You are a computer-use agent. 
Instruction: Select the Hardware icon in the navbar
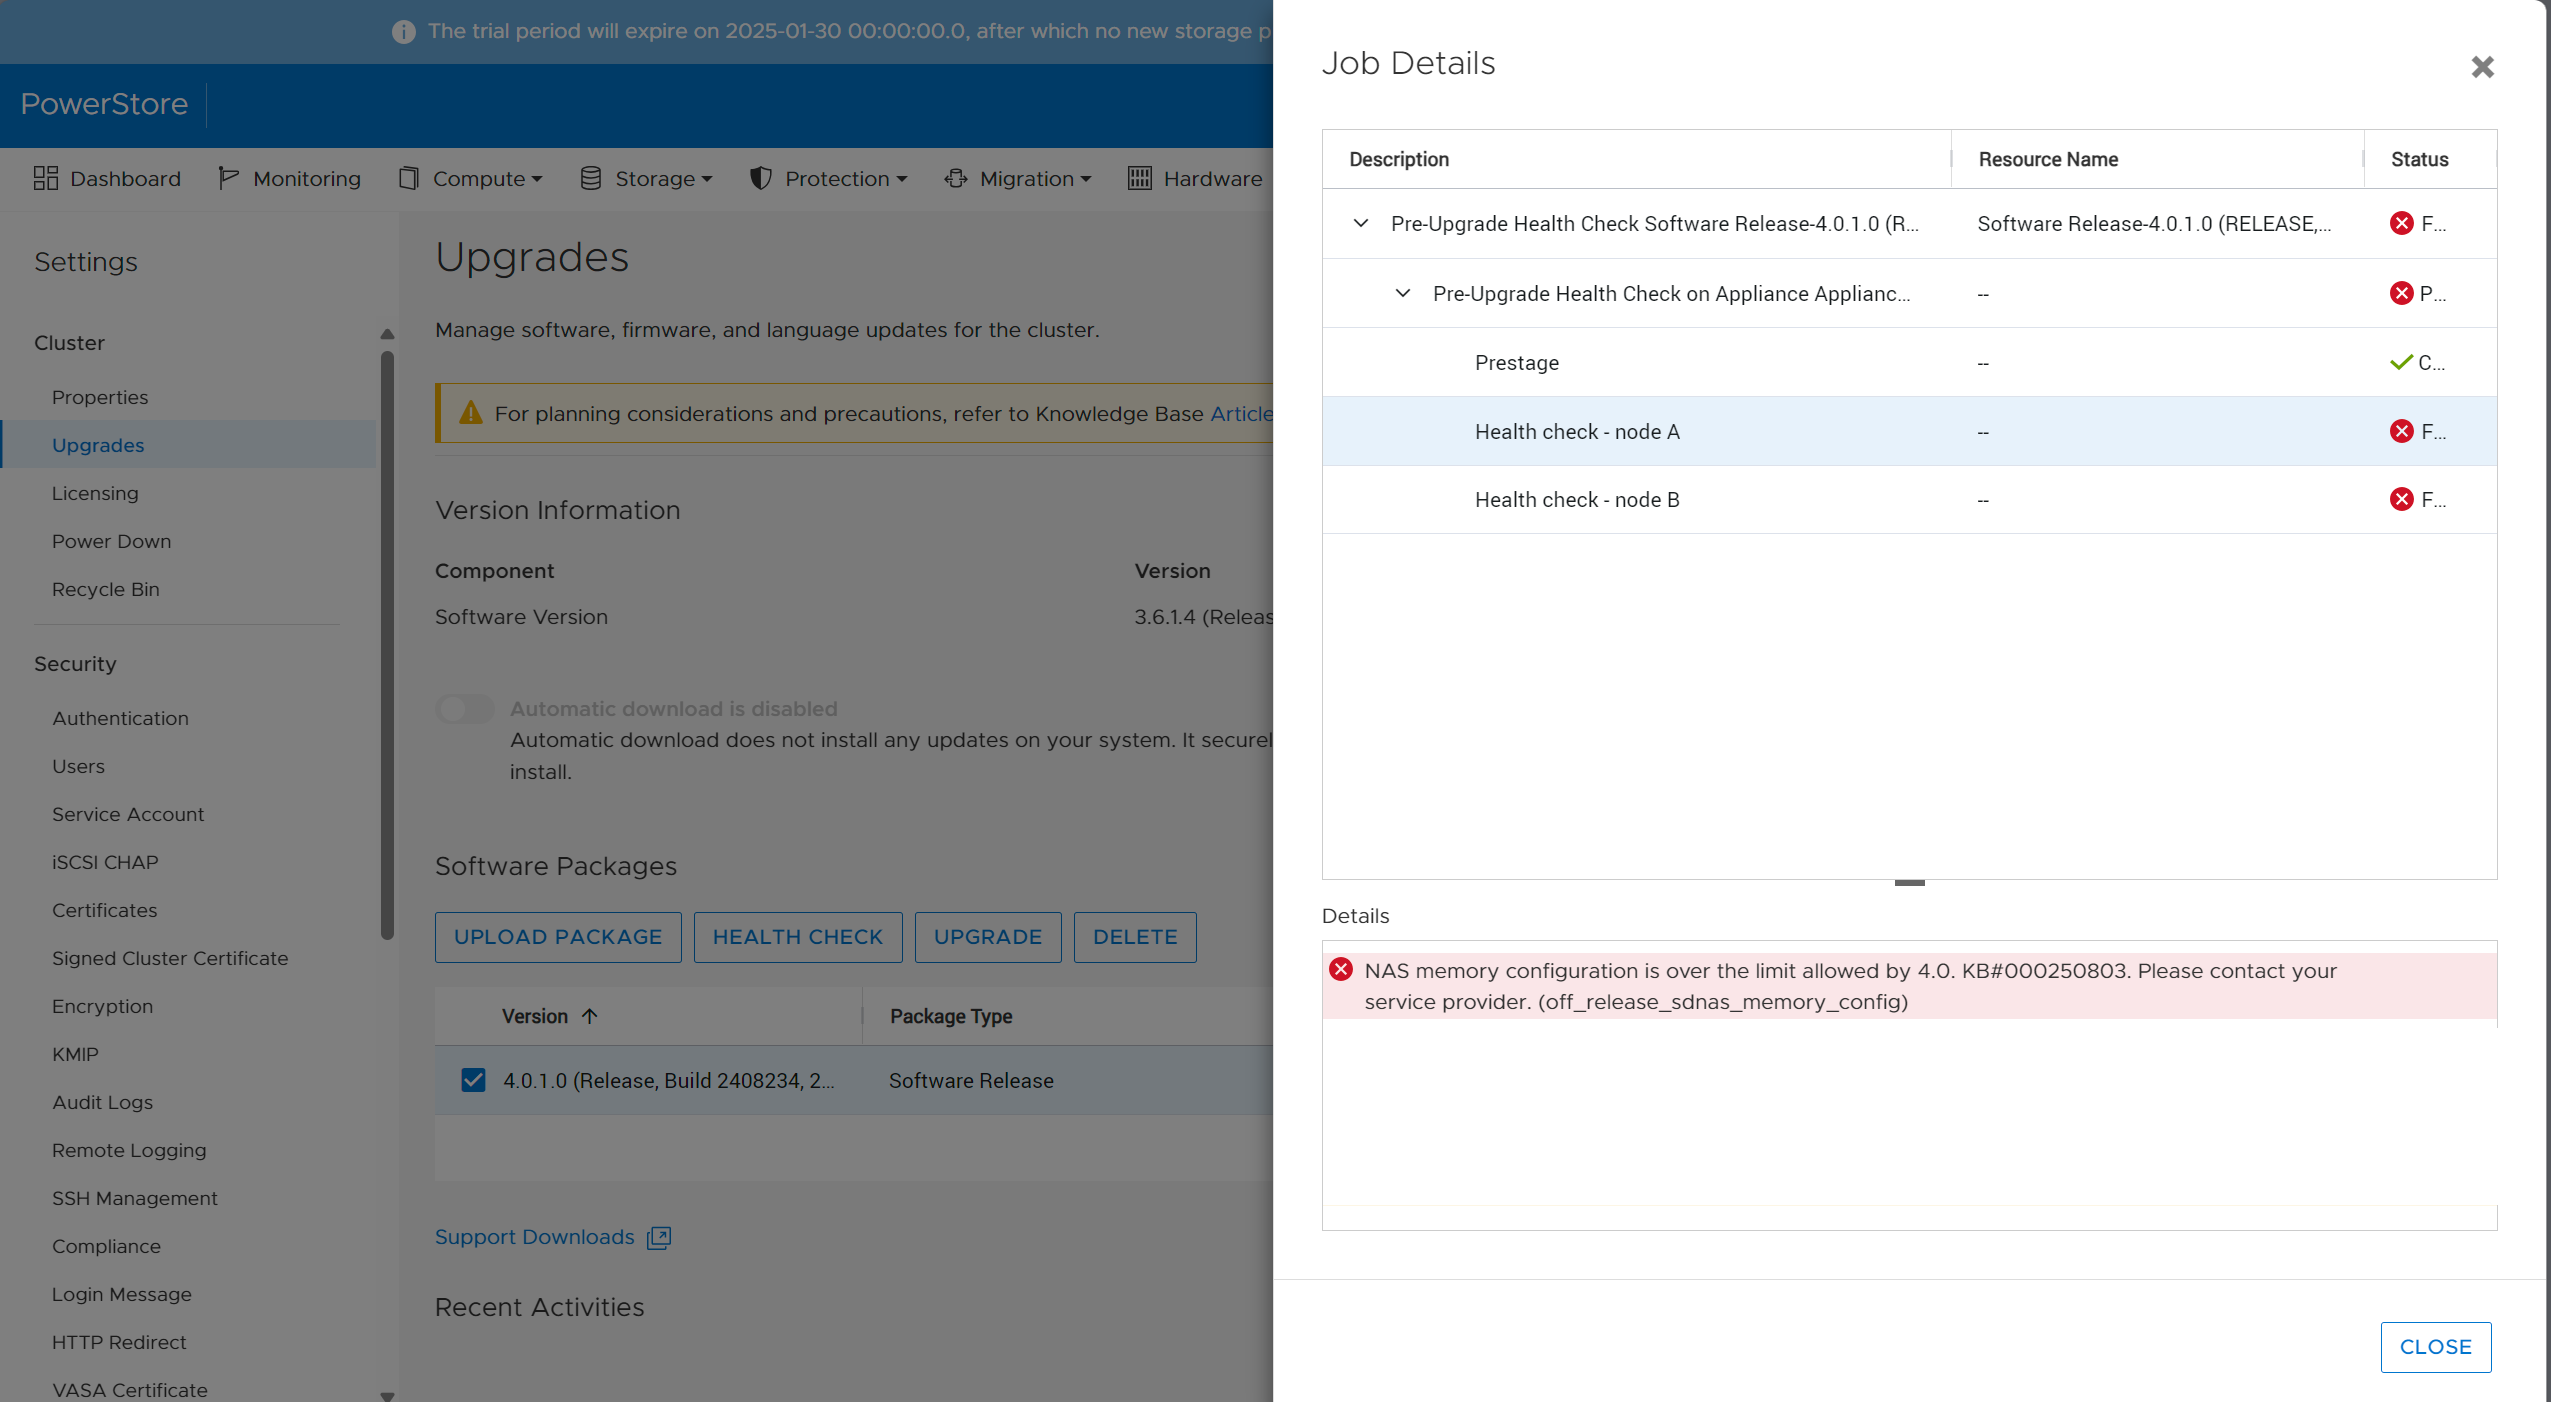[1140, 178]
